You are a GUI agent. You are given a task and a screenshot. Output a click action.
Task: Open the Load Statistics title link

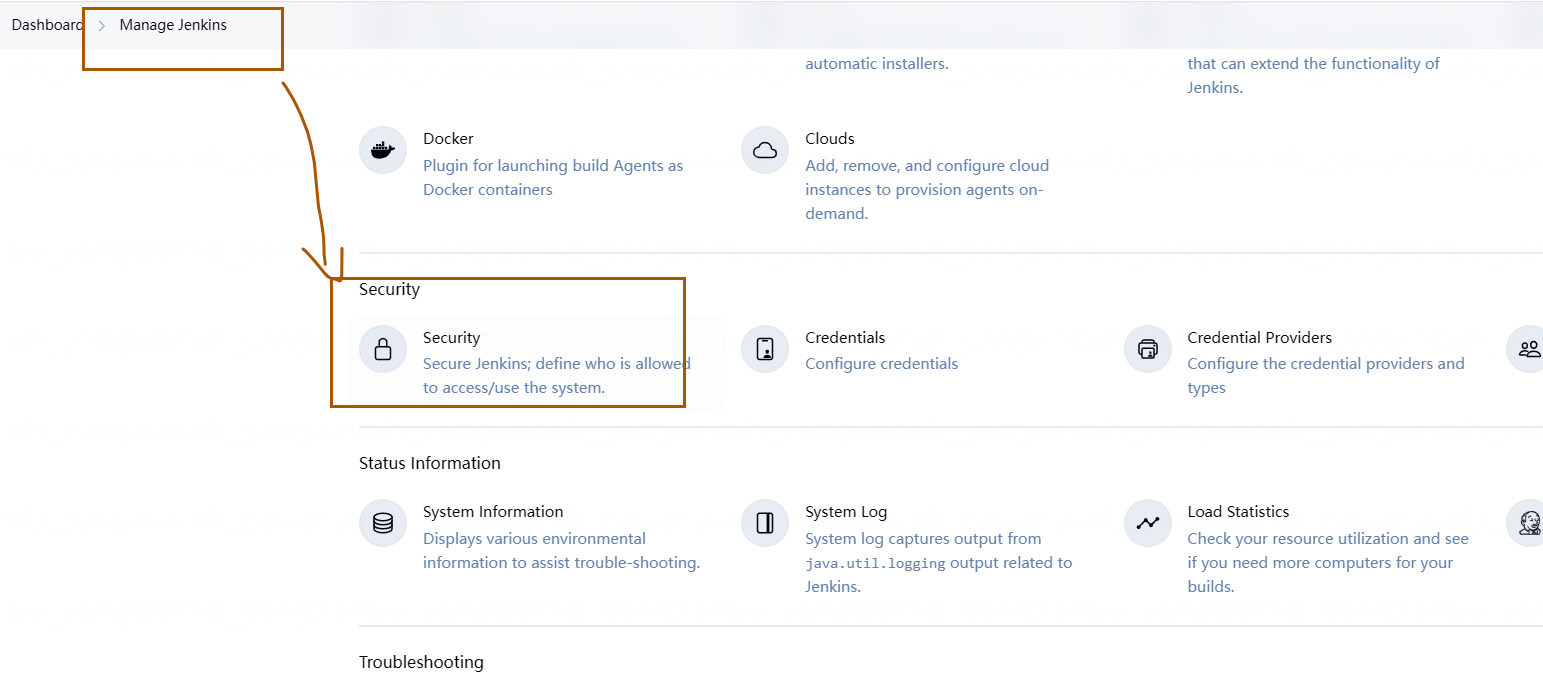coord(1238,511)
